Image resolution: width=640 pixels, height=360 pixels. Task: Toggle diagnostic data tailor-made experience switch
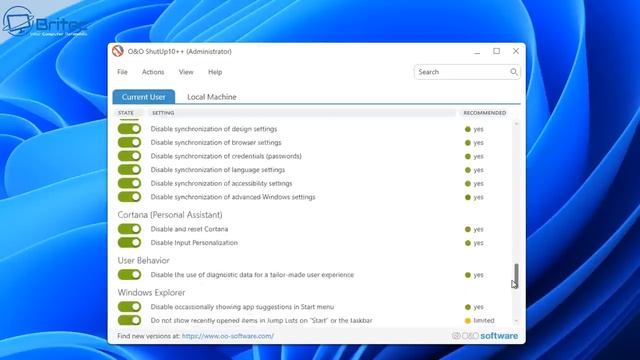[x=129, y=275]
